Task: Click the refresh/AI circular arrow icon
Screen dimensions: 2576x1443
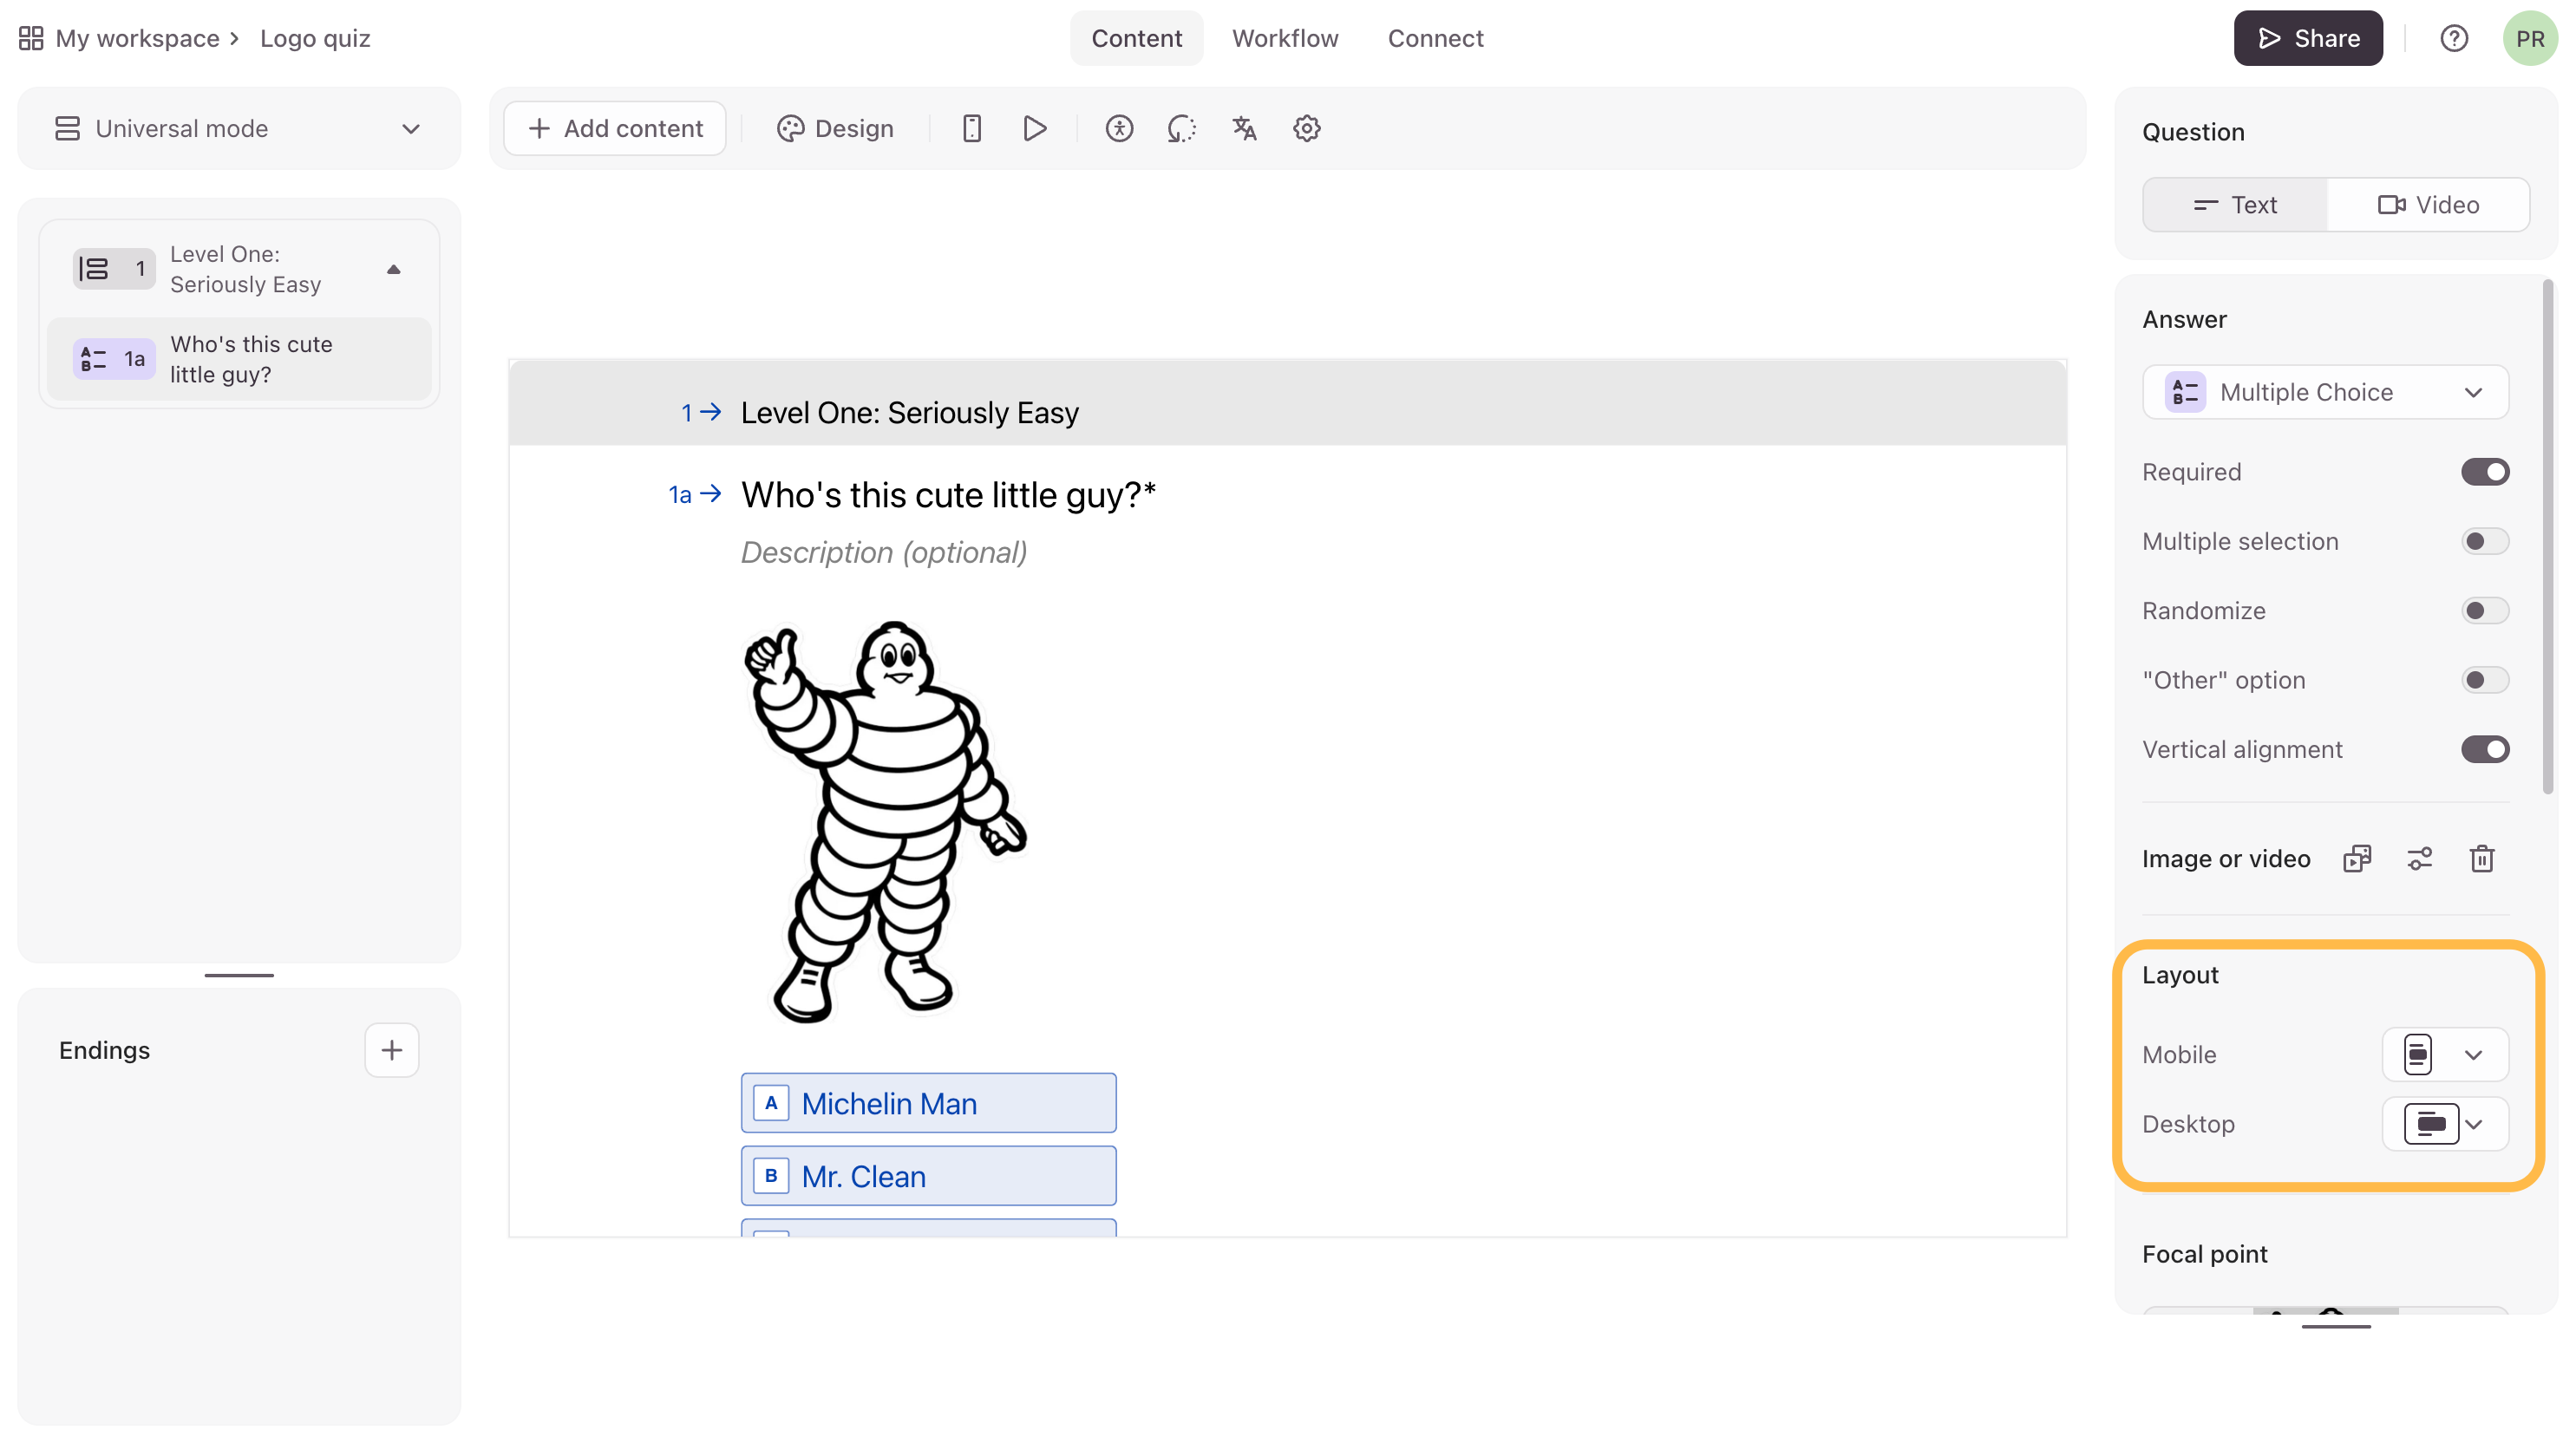Action: click(1182, 128)
